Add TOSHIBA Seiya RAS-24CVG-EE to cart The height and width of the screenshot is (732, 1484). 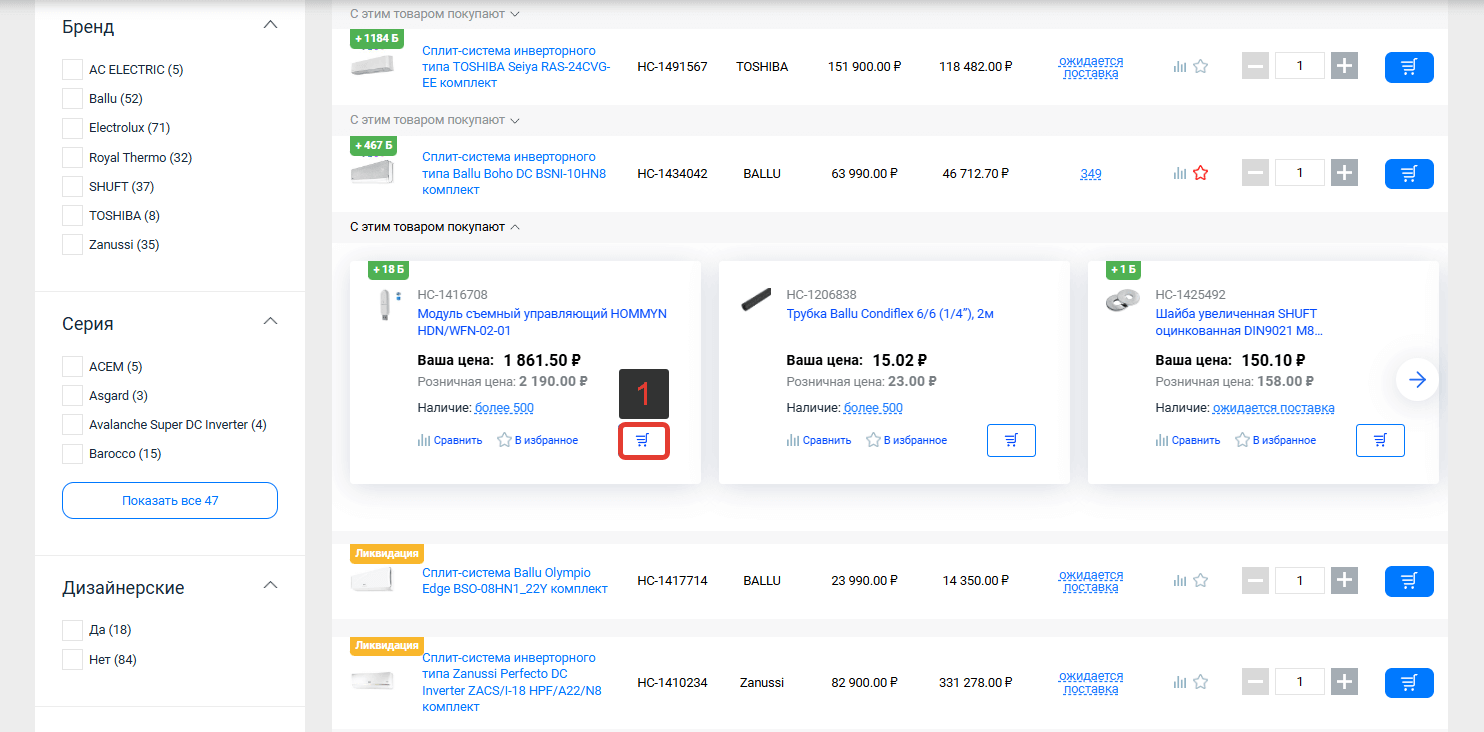(1409, 67)
